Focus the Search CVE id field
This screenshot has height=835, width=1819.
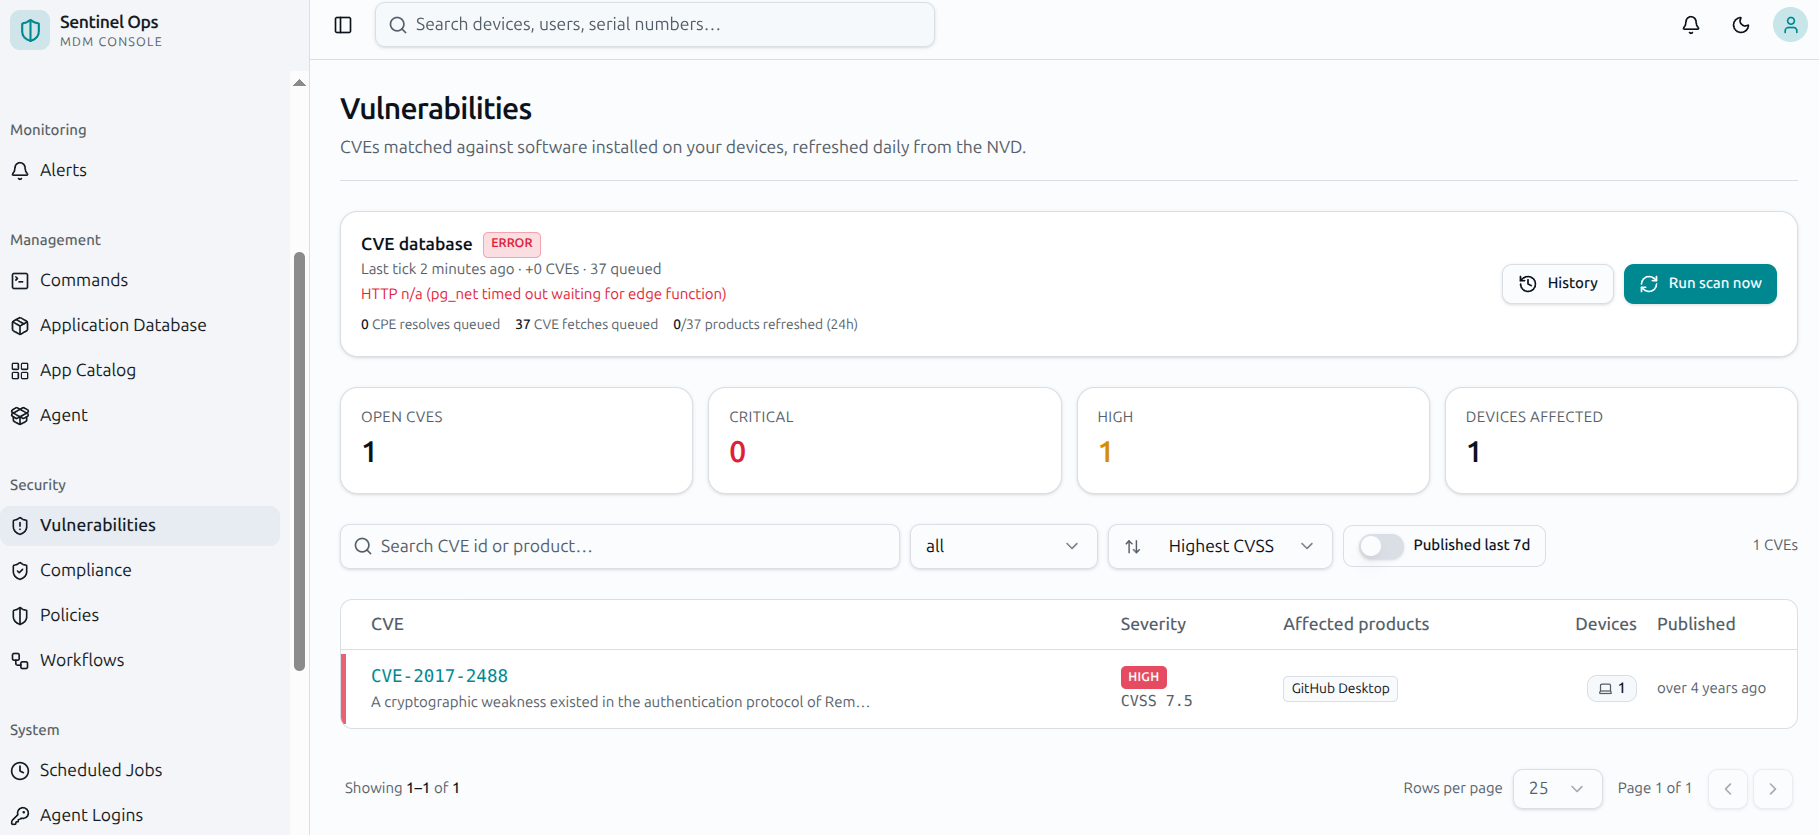[620, 546]
